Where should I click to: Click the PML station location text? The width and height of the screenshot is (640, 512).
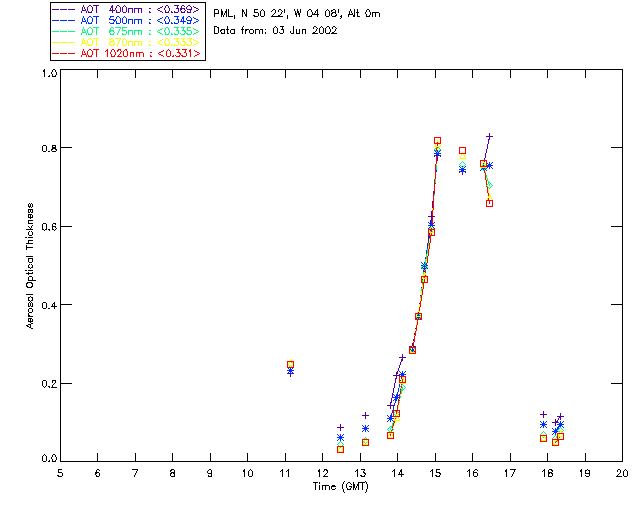(x=297, y=14)
